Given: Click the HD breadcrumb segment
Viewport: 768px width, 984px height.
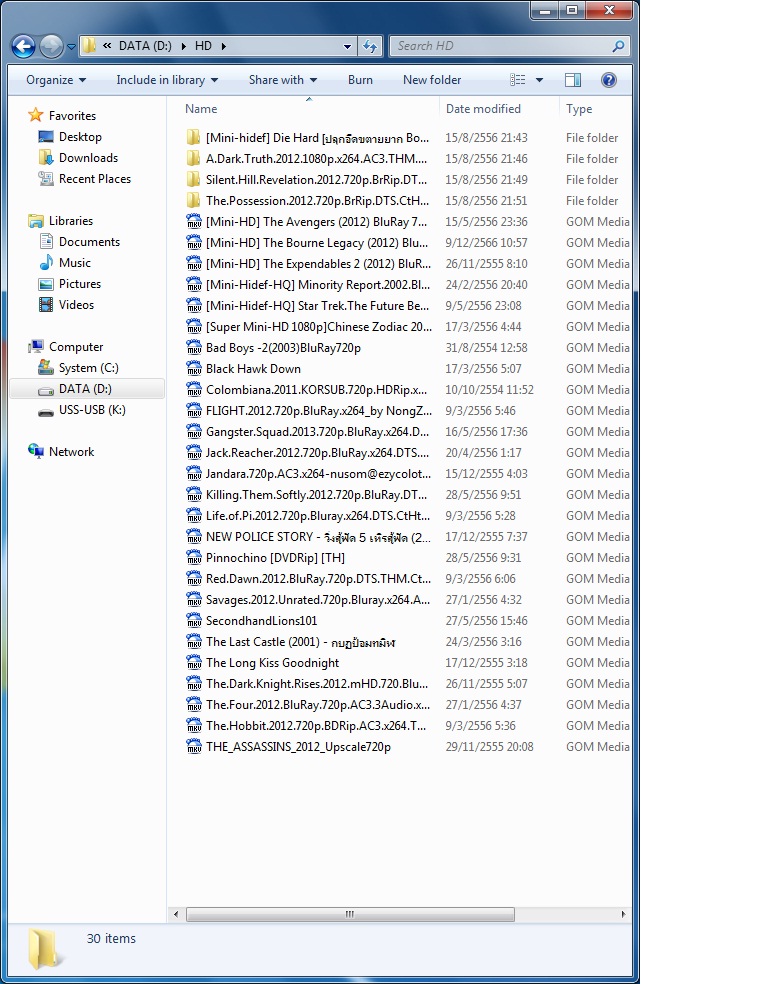Looking at the screenshot, I should point(203,46).
